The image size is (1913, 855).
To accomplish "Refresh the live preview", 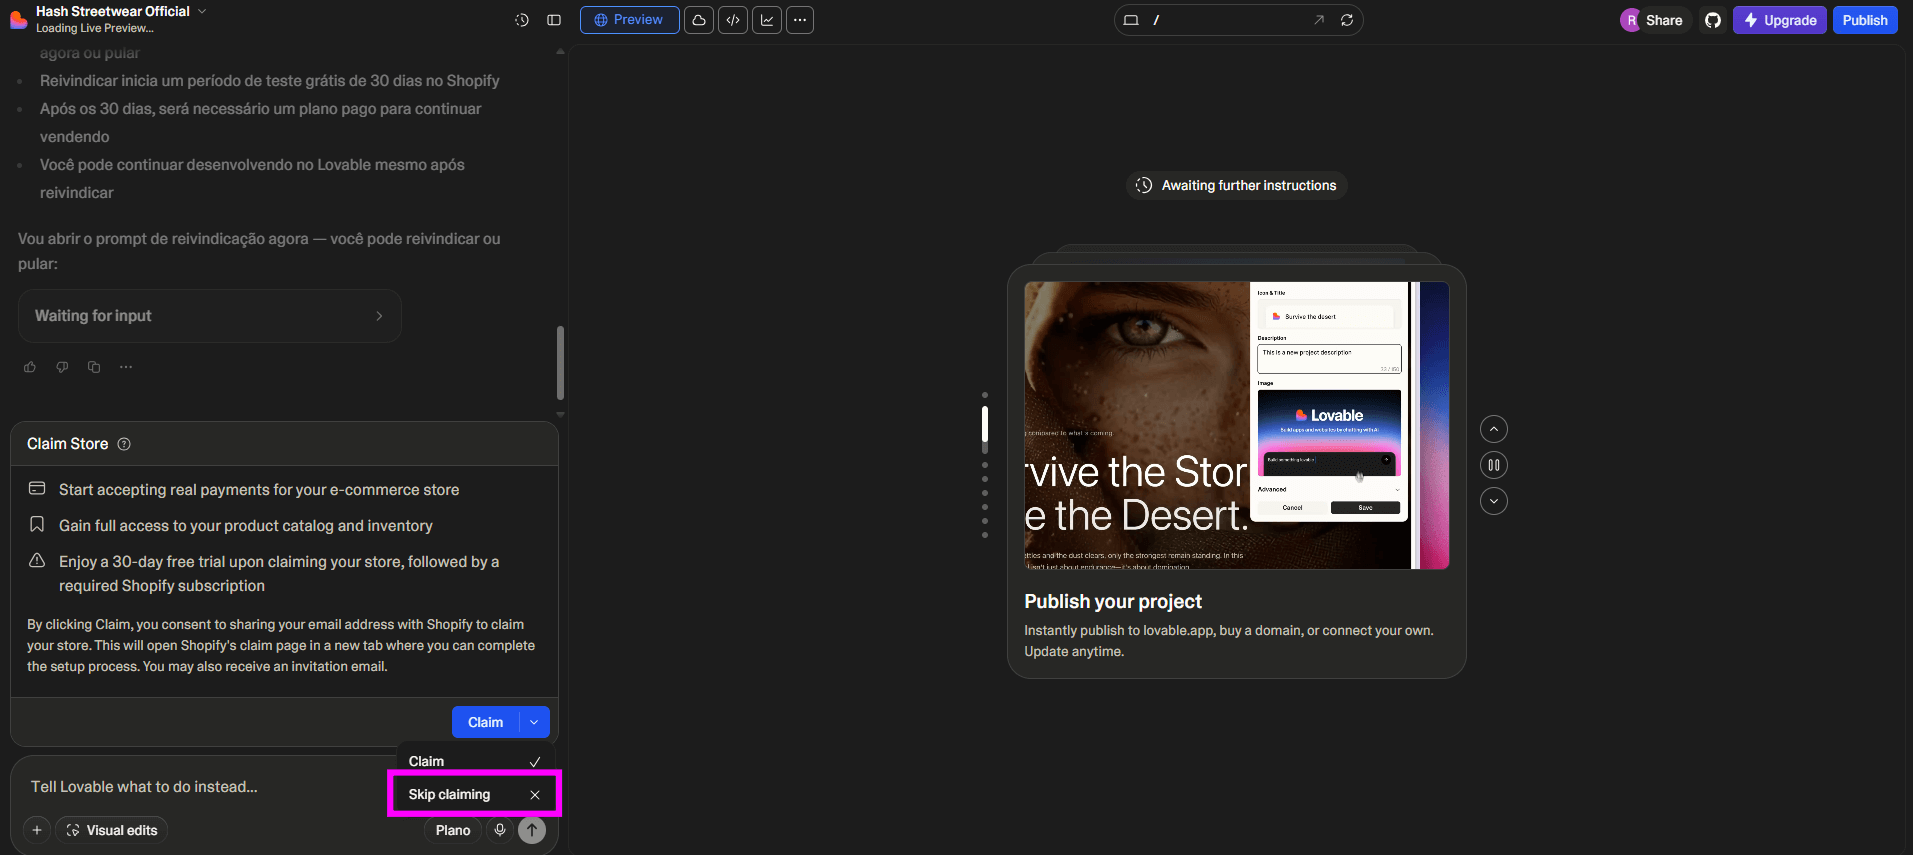I will pos(1347,20).
